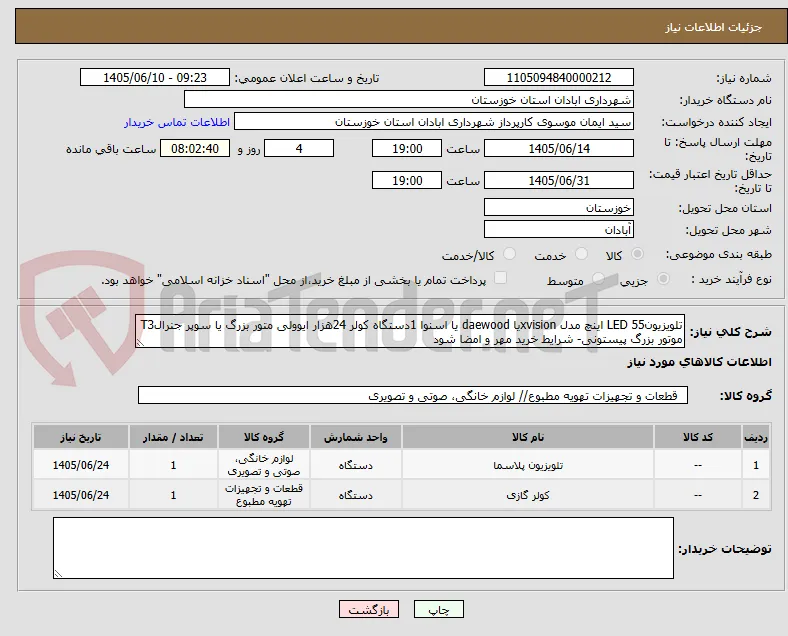Click the response deadline date 1405/06/14
The height and width of the screenshot is (636, 788).
click(x=558, y=148)
